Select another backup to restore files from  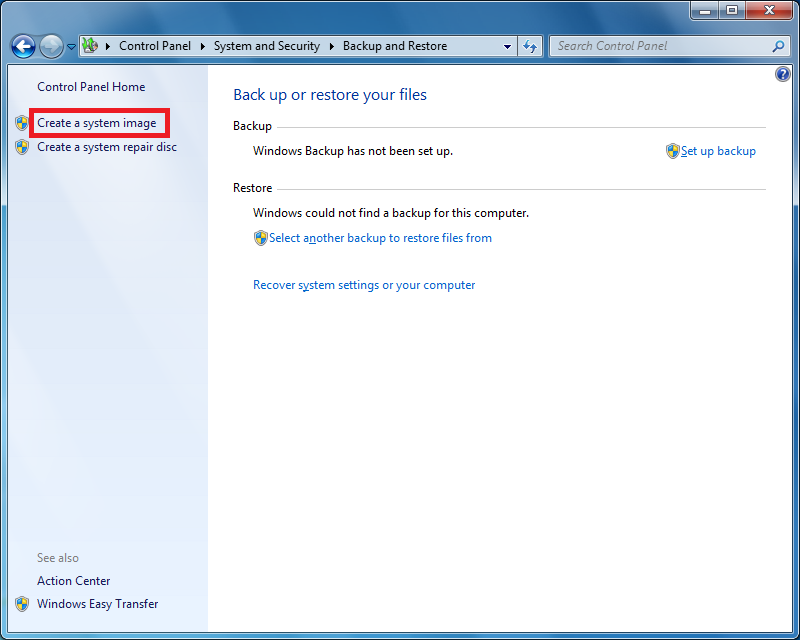tap(380, 238)
